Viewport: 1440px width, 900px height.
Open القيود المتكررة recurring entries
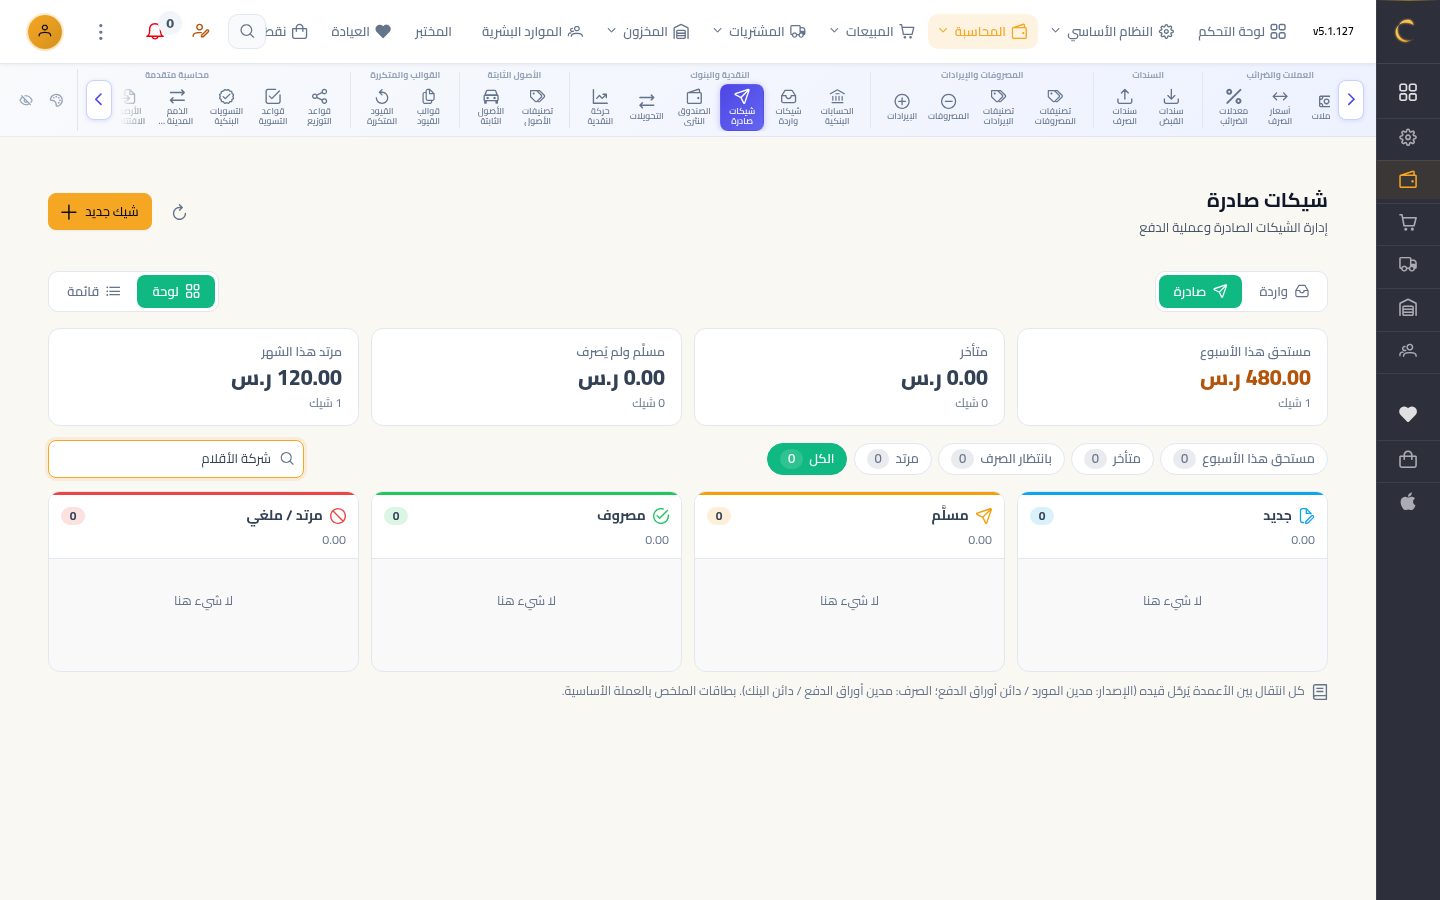[382, 107]
